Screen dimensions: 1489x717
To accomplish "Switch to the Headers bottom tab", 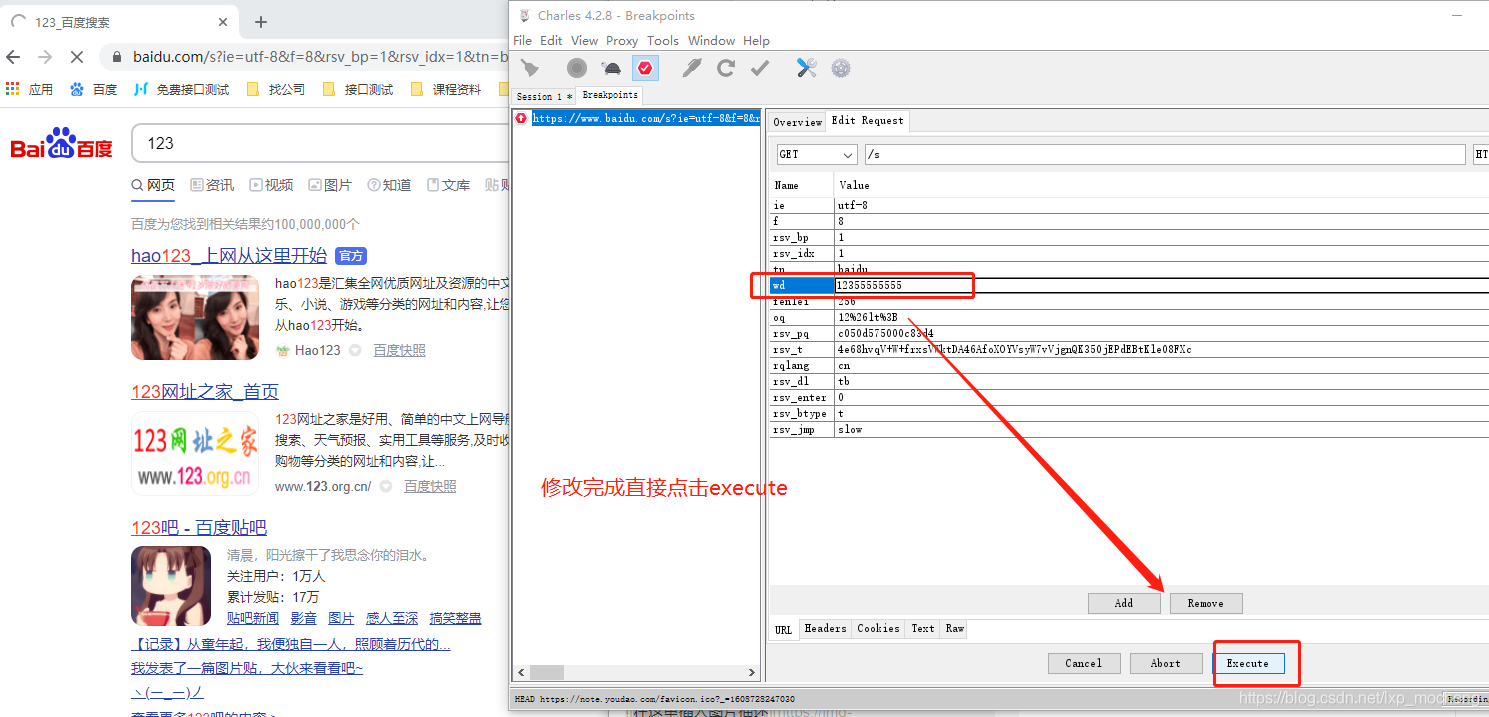I will [825, 629].
